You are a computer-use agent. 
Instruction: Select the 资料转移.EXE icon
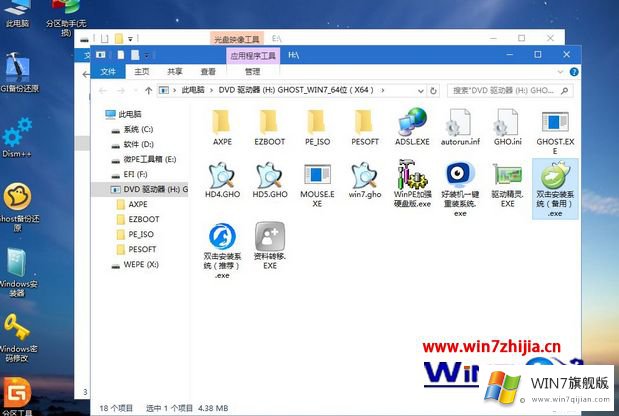click(270, 236)
